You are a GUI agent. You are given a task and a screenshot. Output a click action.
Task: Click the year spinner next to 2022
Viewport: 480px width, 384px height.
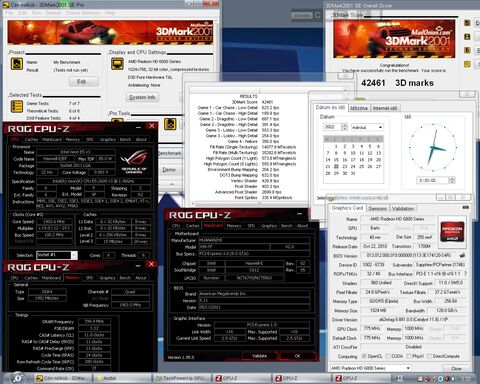(x=345, y=127)
